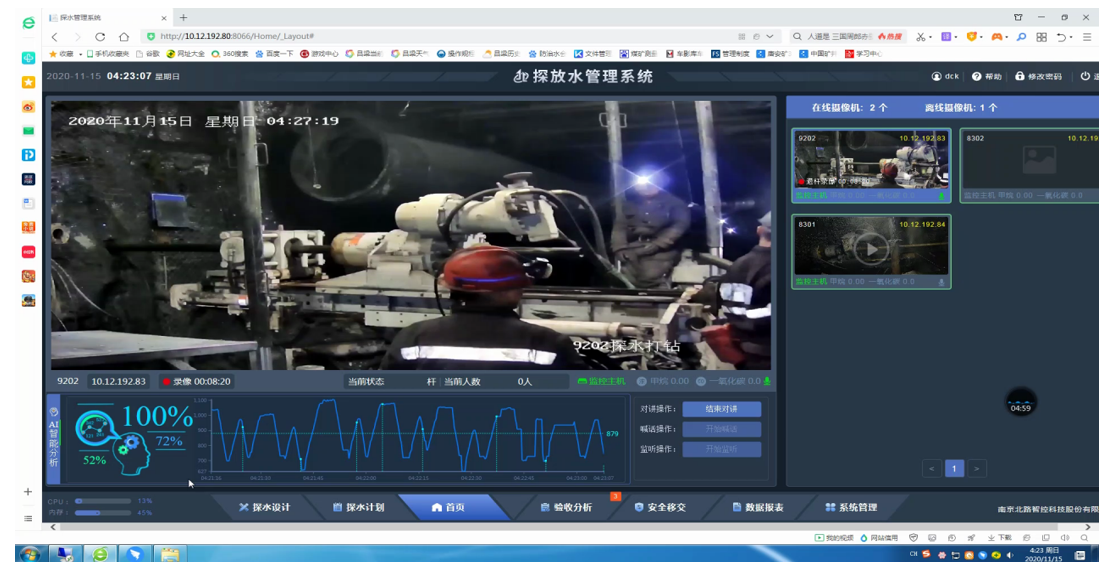Image resolution: width=1116 pixels, height=562 pixels.
Task: Click the 帮助 help icon
Action: [977, 76]
